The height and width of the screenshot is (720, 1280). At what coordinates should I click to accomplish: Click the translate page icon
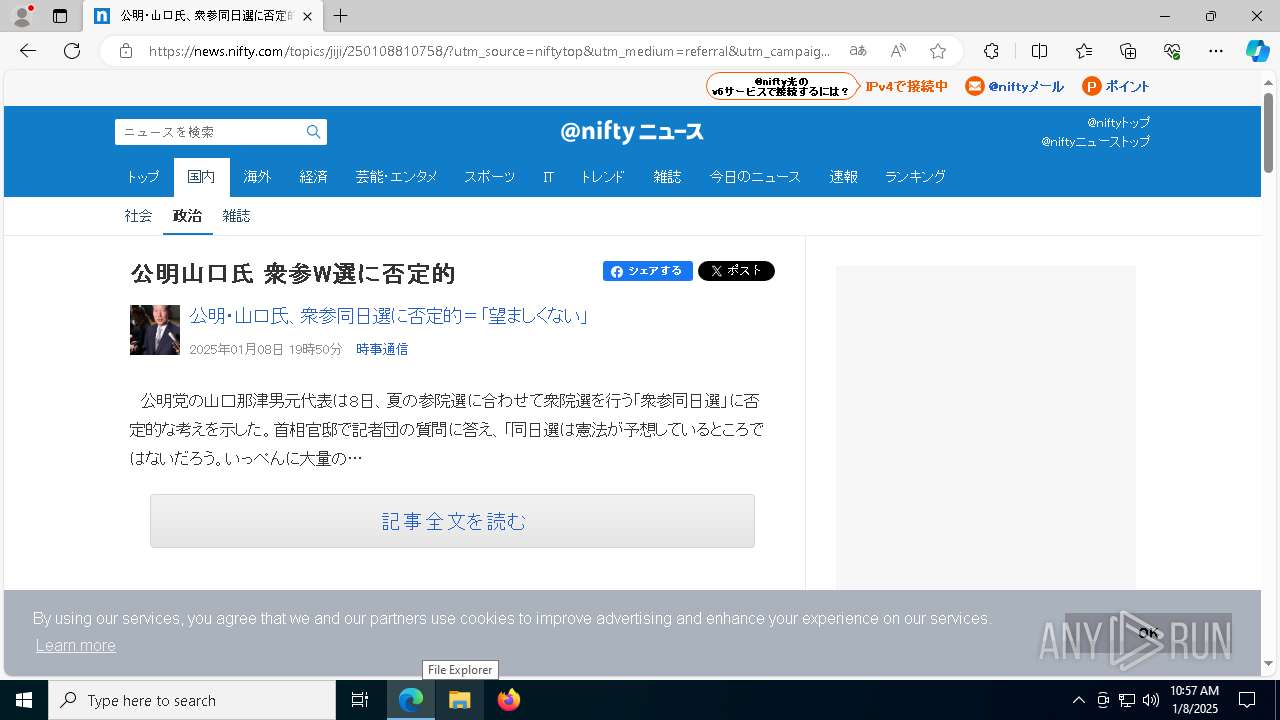[858, 51]
